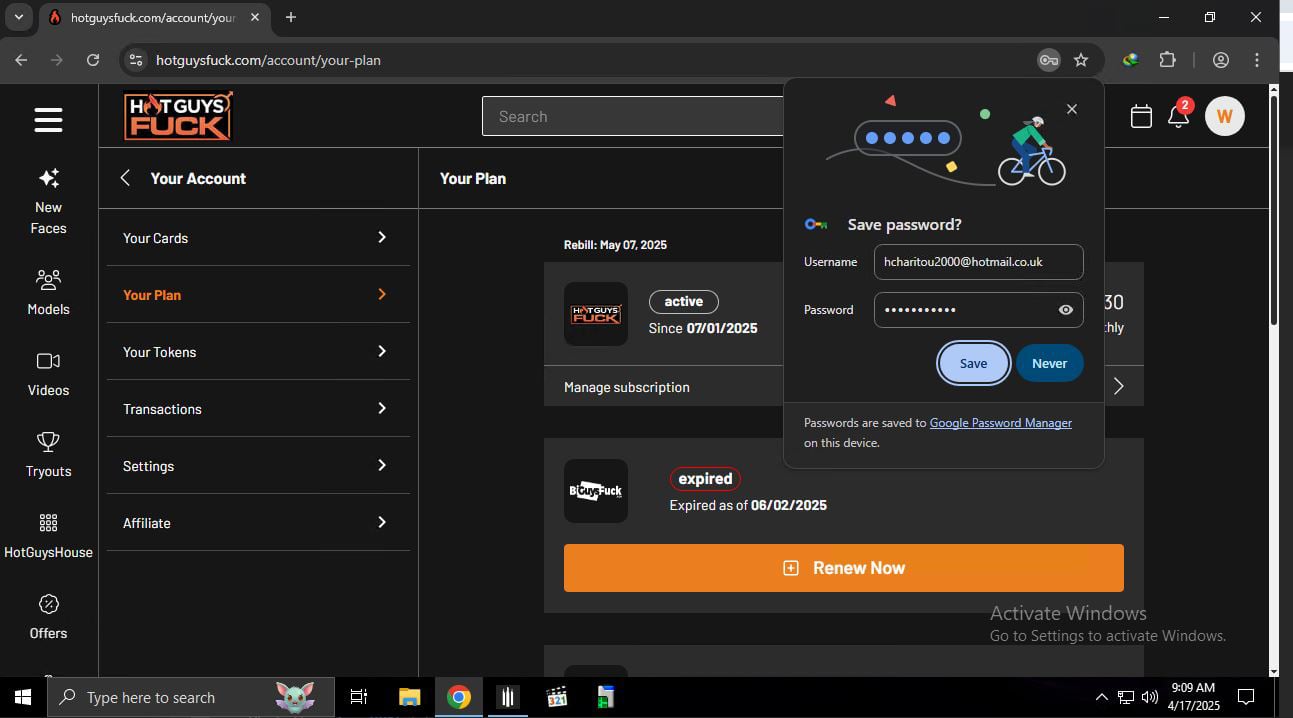Click the Renew Now button
Image resolution: width=1293 pixels, height=718 pixels.
(x=844, y=568)
